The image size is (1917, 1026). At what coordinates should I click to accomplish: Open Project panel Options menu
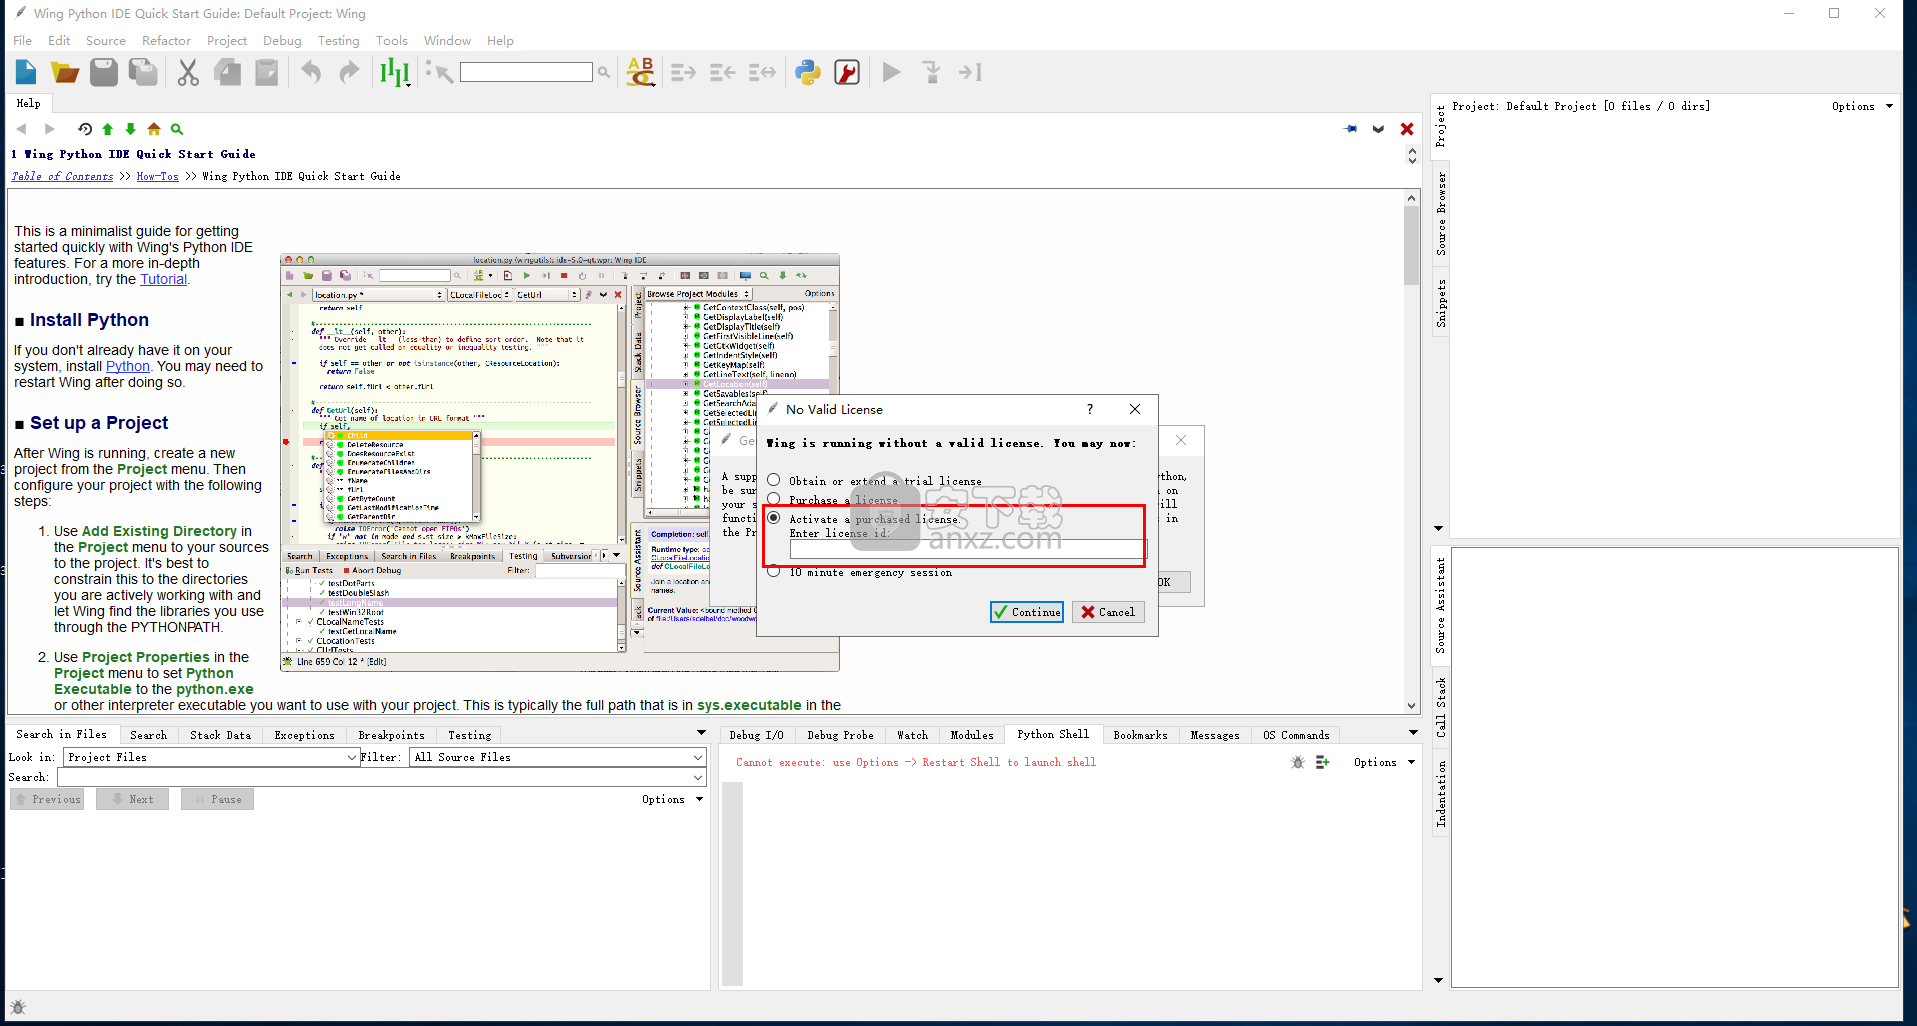click(x=1861, y=106)
